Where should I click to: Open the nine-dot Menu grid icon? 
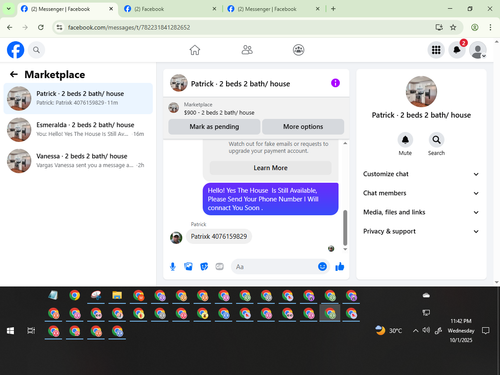[436, 50]
